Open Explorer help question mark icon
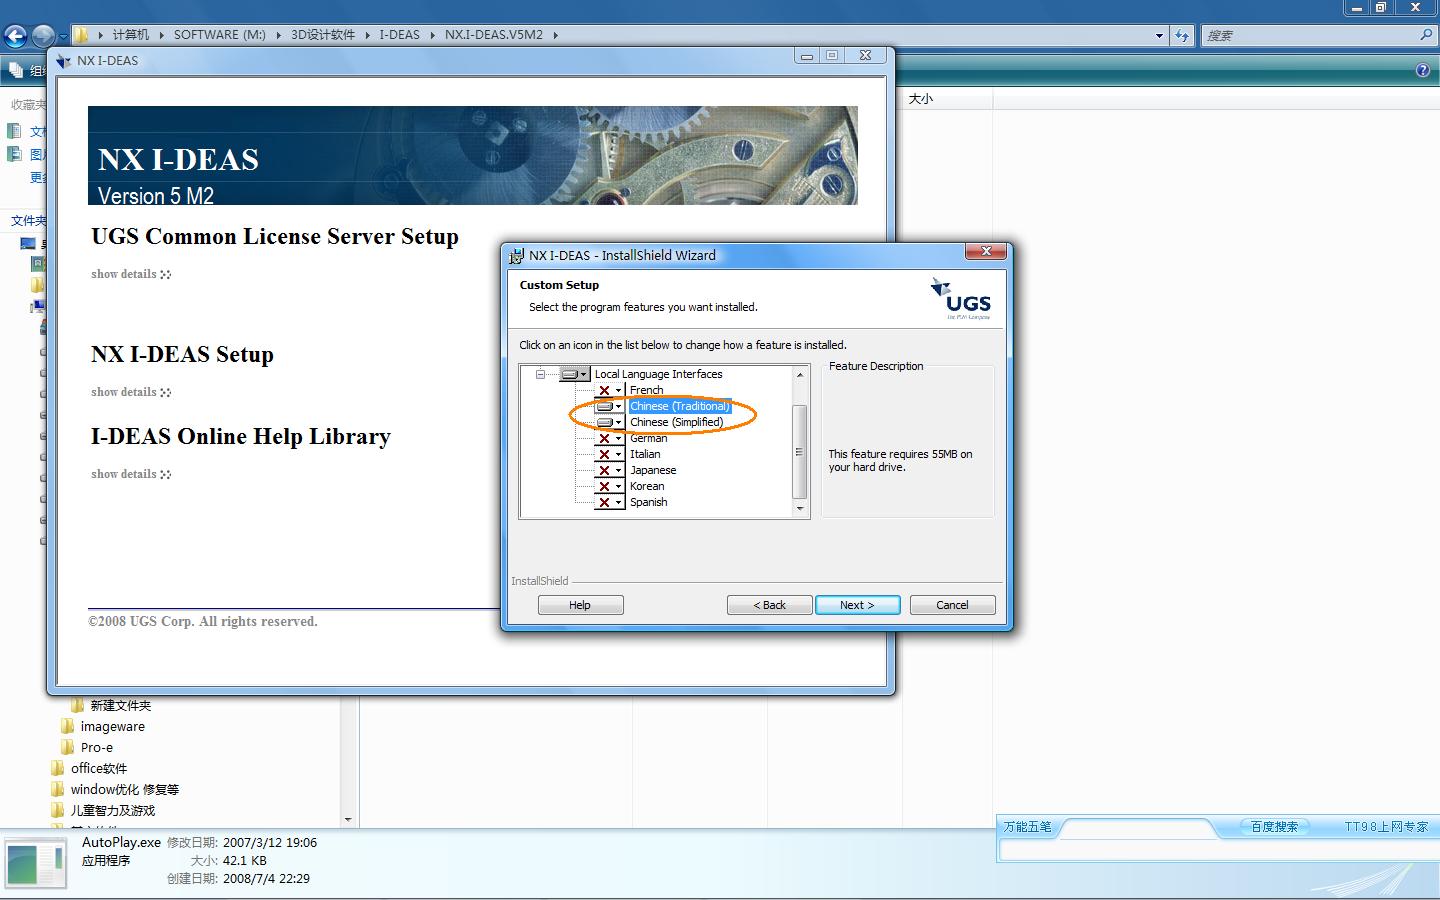This screenshot has height=900, width=1440. 1423,71
